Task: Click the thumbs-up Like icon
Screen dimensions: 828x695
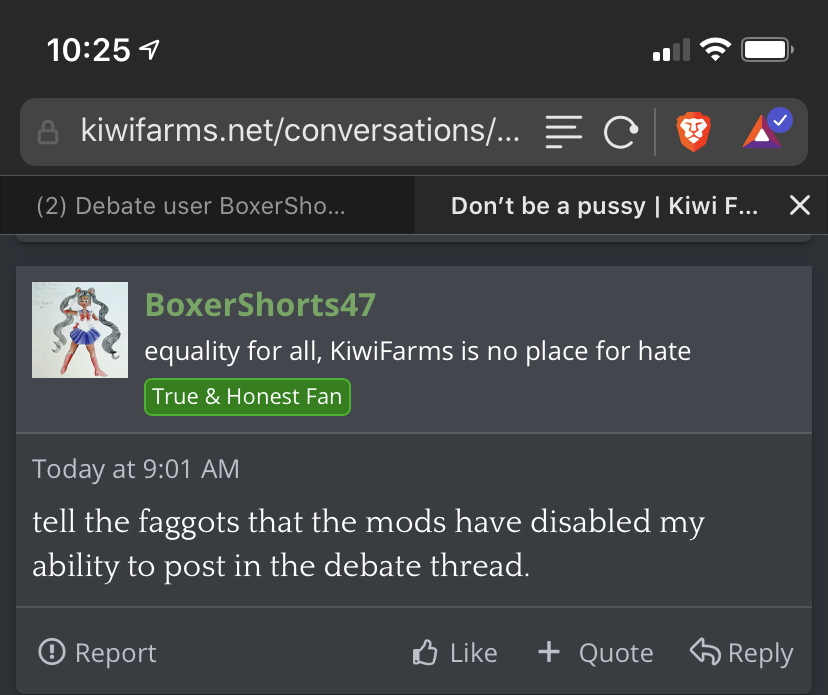Action: [x=425, y=652]
